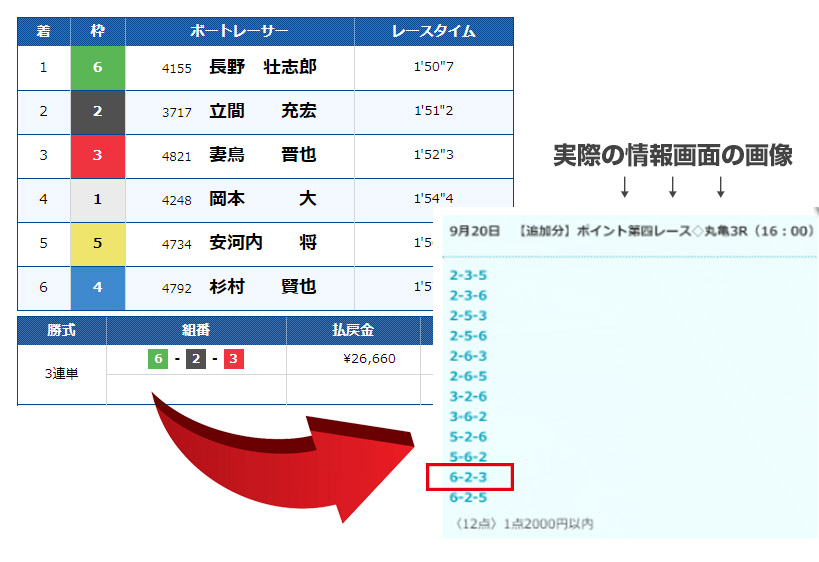Click the blue frame 4 box
The height and width of the screenshot is (562, 819).
pyautogui.click(x=97, y=287)
